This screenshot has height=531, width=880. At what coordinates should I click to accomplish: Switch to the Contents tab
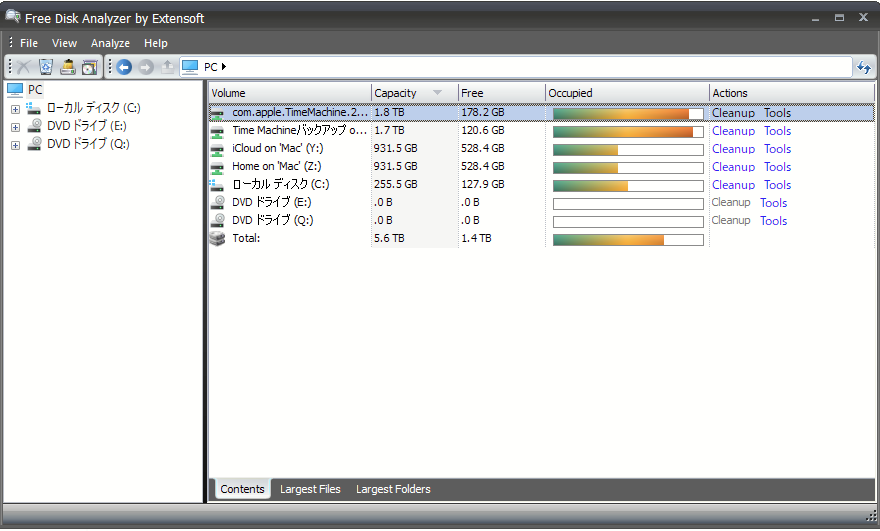pyautogui.click(x=242, y=489)
